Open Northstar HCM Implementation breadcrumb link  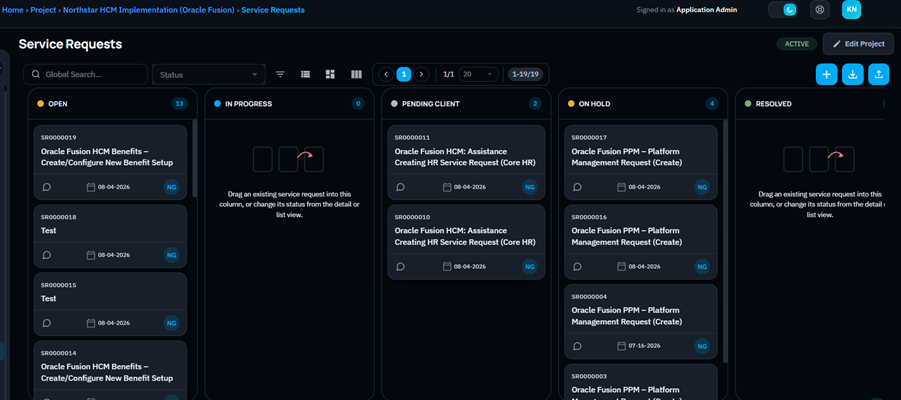[149, 10]
